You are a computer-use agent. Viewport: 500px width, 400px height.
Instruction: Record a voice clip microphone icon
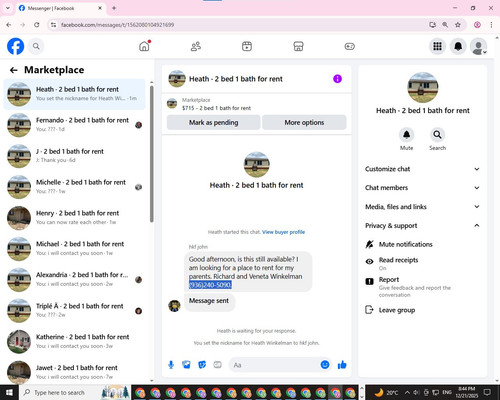point(171,365)
